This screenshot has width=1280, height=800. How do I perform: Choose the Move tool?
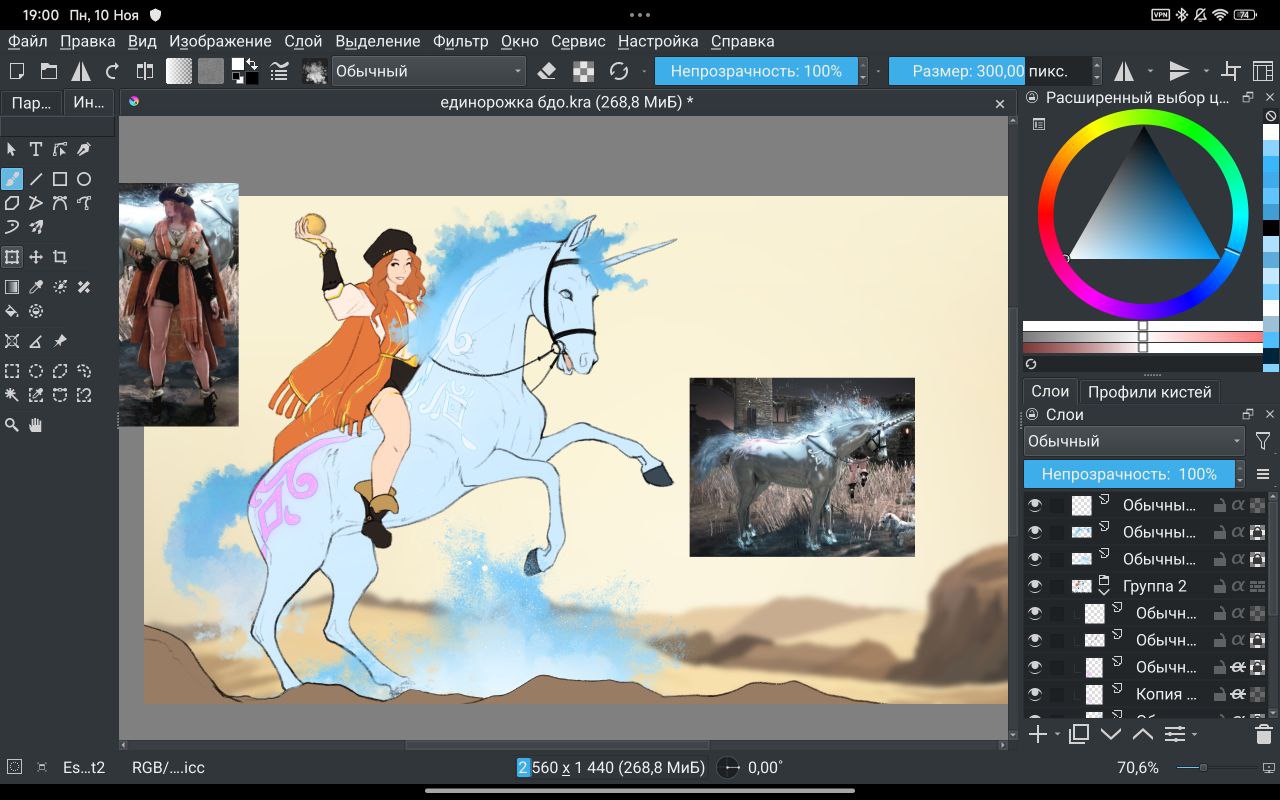pos(36,257)
